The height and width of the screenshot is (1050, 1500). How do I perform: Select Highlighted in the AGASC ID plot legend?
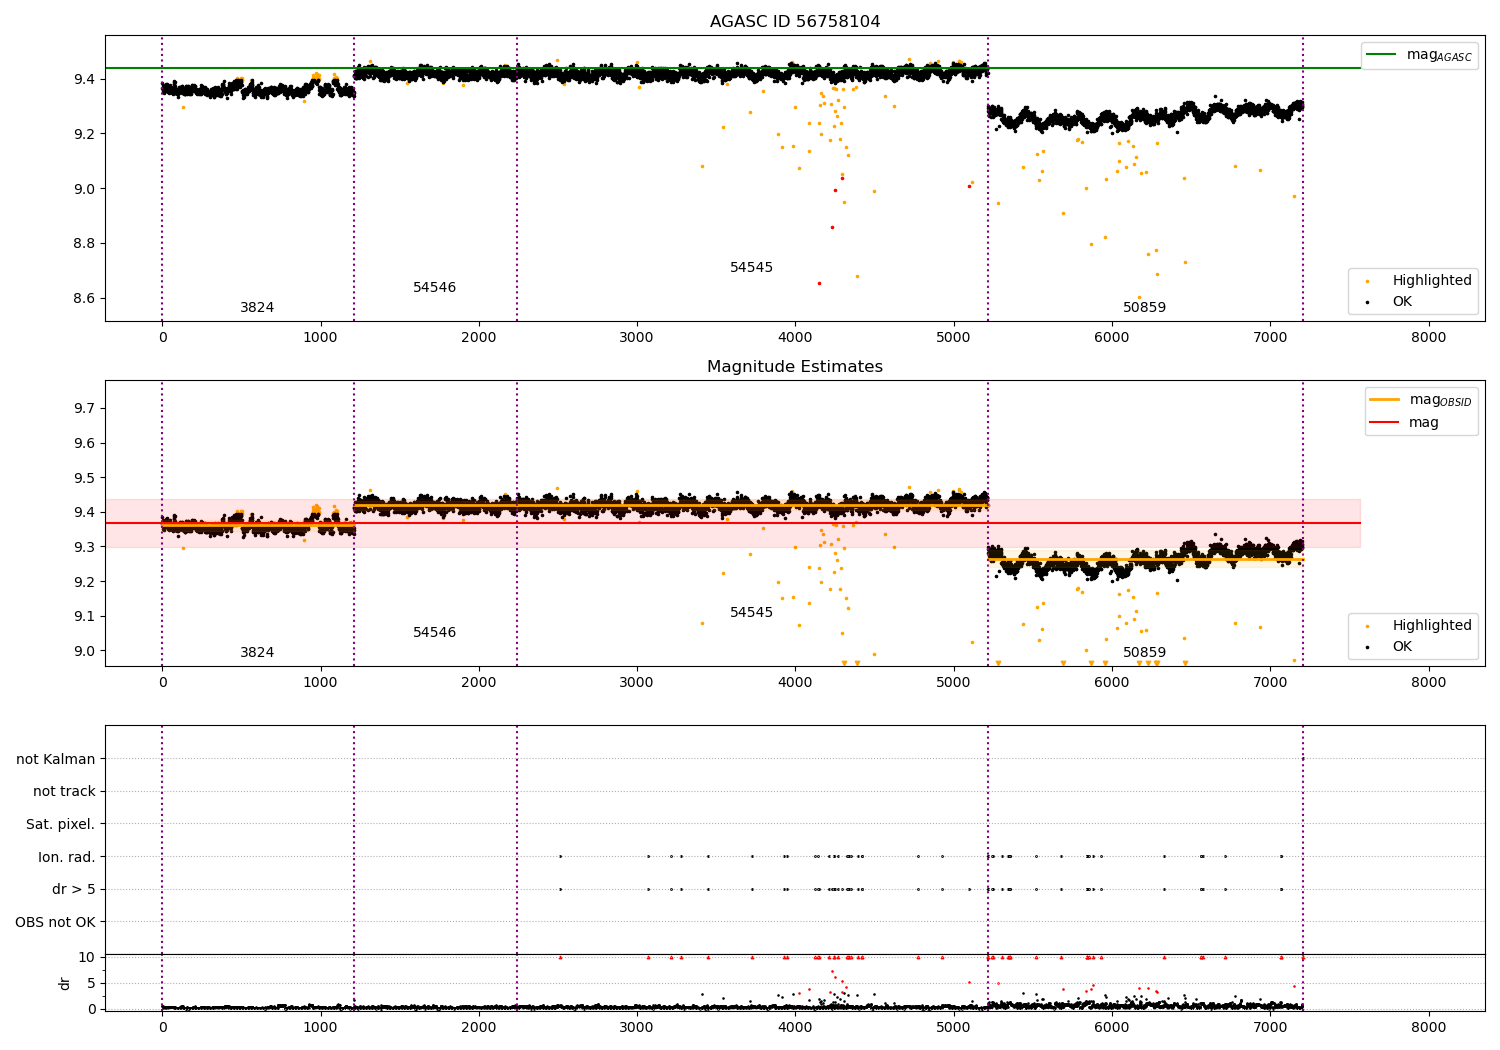[x=1432, y=280]
